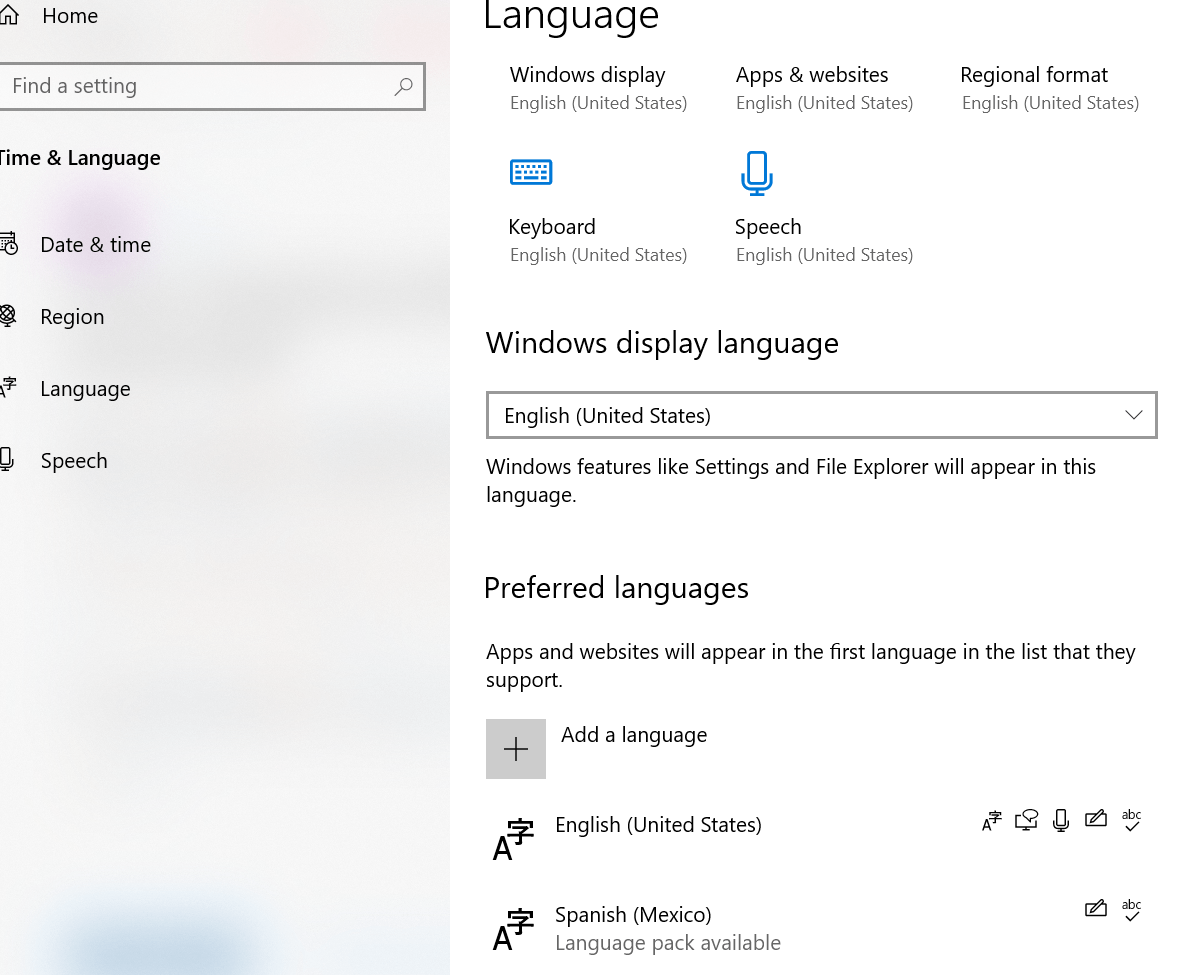Click the Windows display tile label
This screenshot has height=975, width=1200.
587,75
